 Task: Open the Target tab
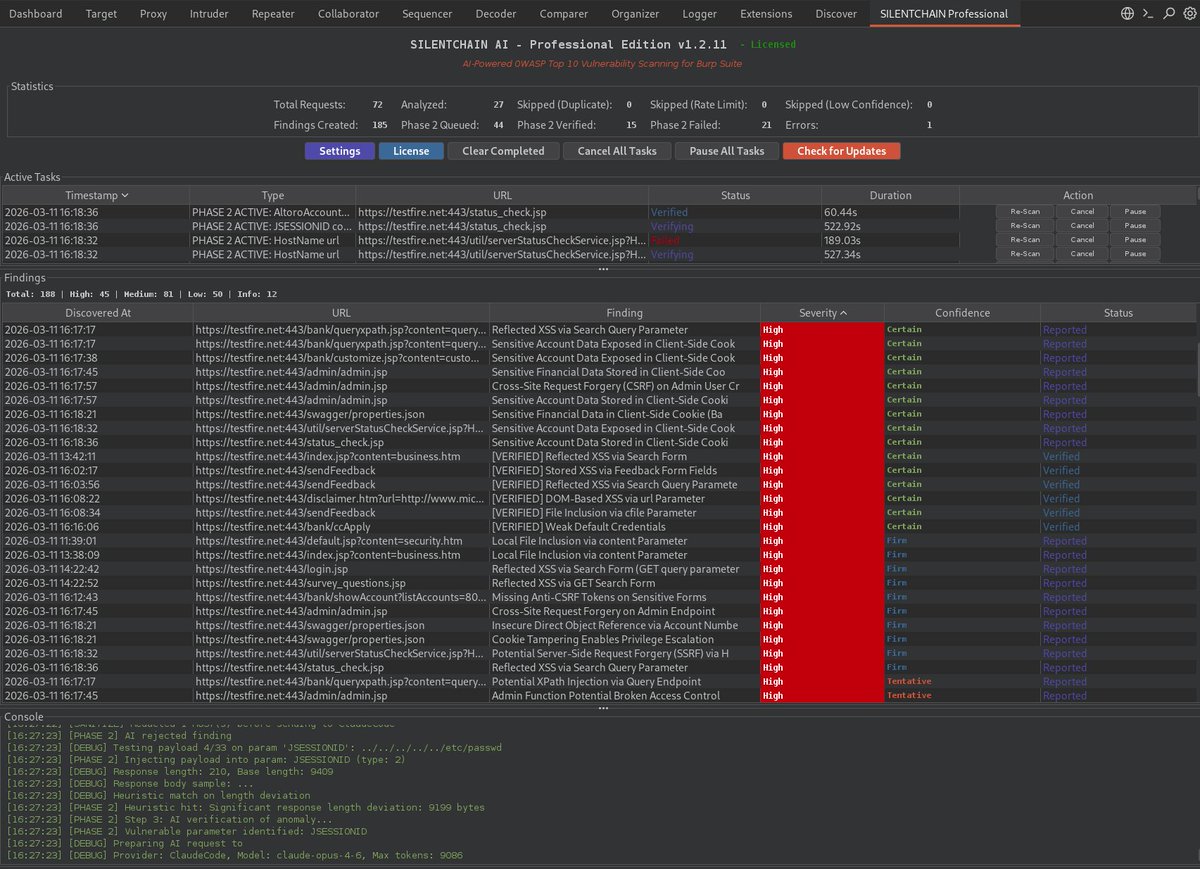click(101, 14)
